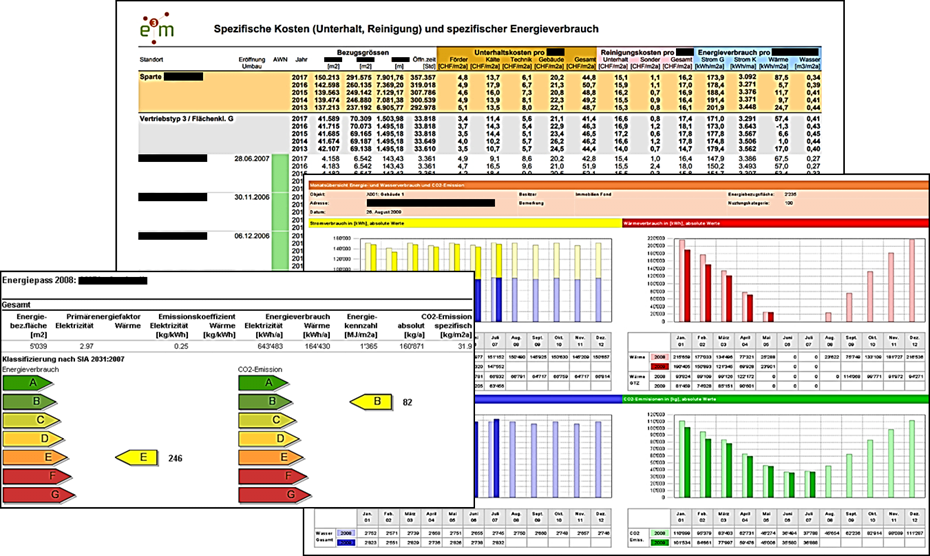Click the Energiepass 2008 heading
The width and height of the screenshot is (930, 556).
point(40,283)
